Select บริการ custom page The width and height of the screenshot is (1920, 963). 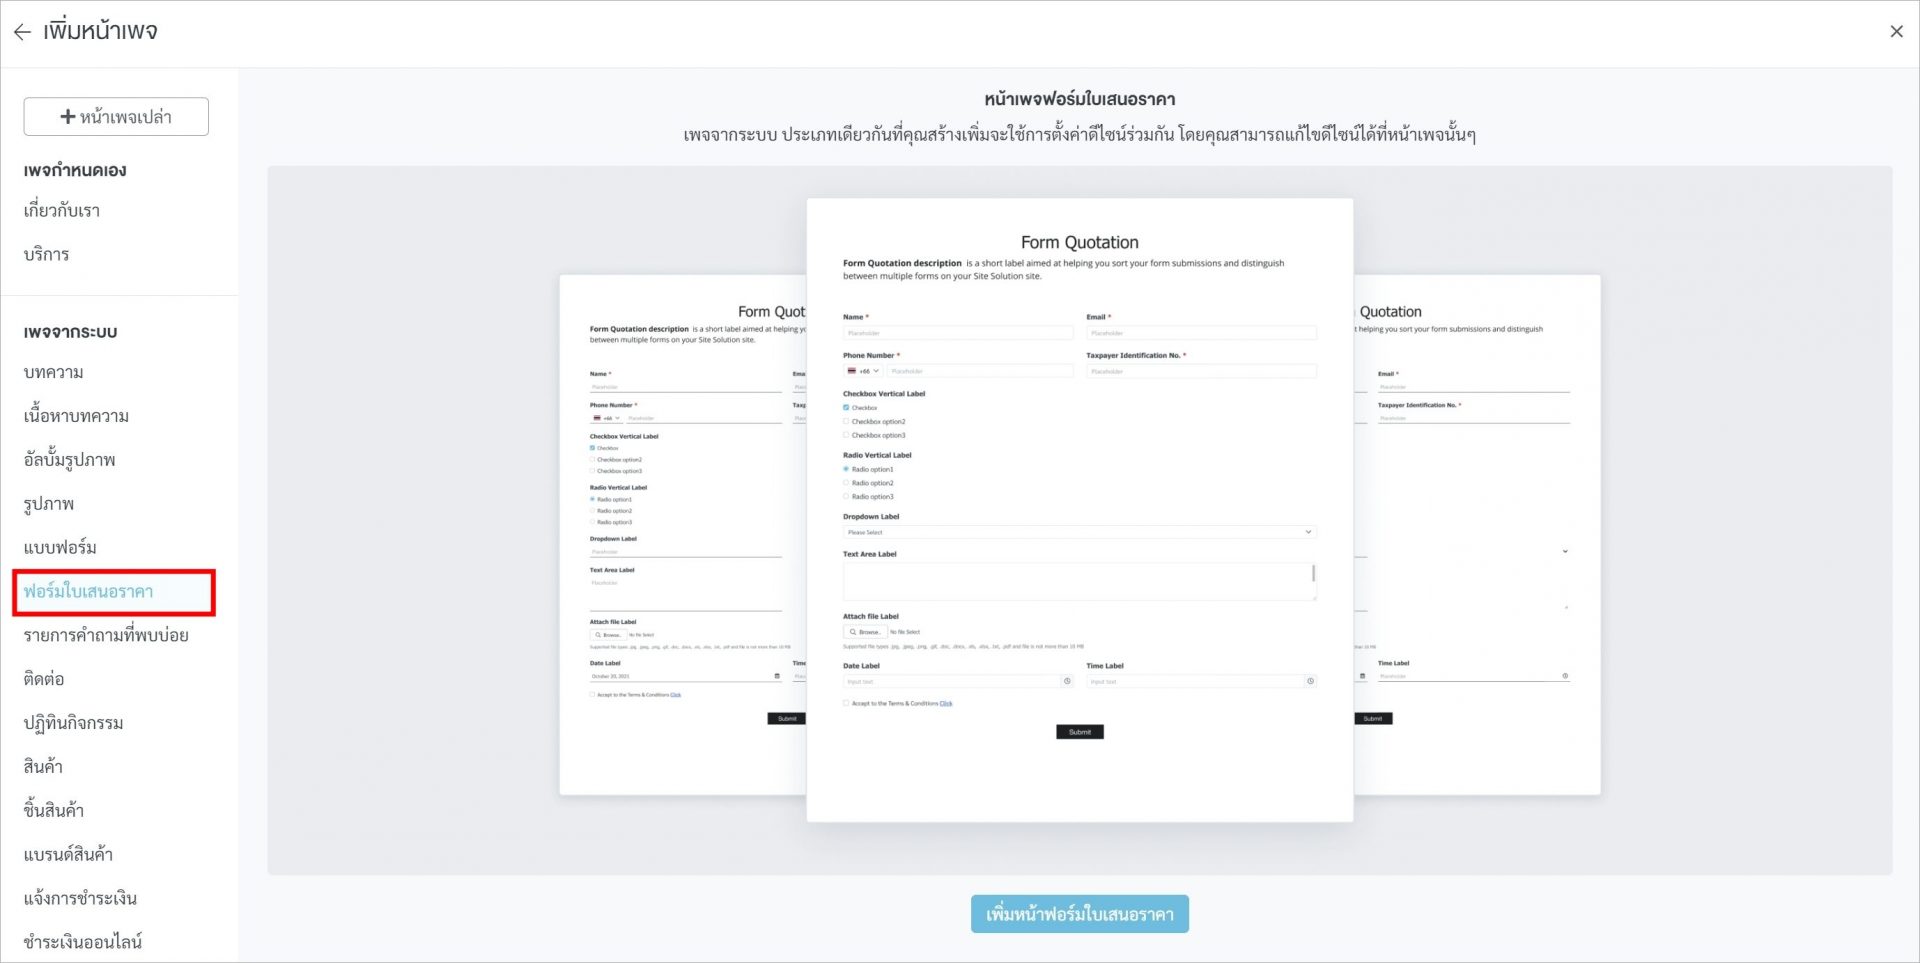pyautogui.click(x=47, y=255)
